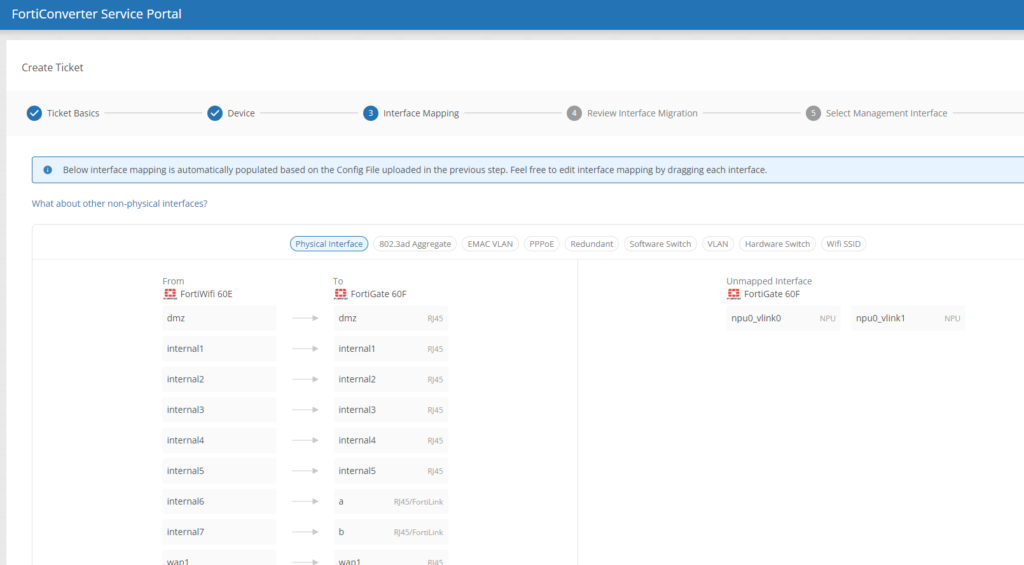Viewport: 1024px width, 565px height.
Task: Click the Interface Mapping step label
Action: (x=421, y=113)
